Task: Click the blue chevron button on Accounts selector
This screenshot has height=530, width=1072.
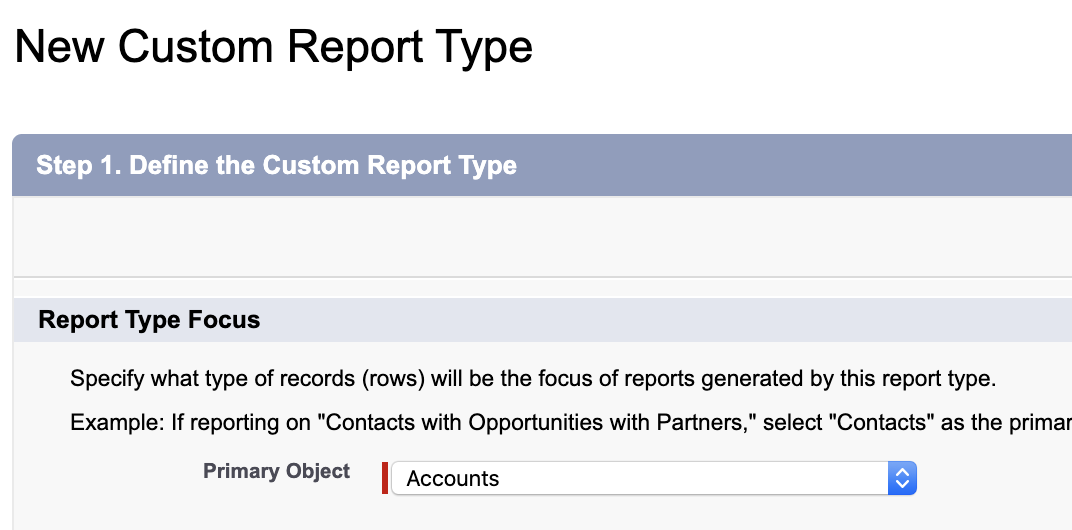Action: 902,478
